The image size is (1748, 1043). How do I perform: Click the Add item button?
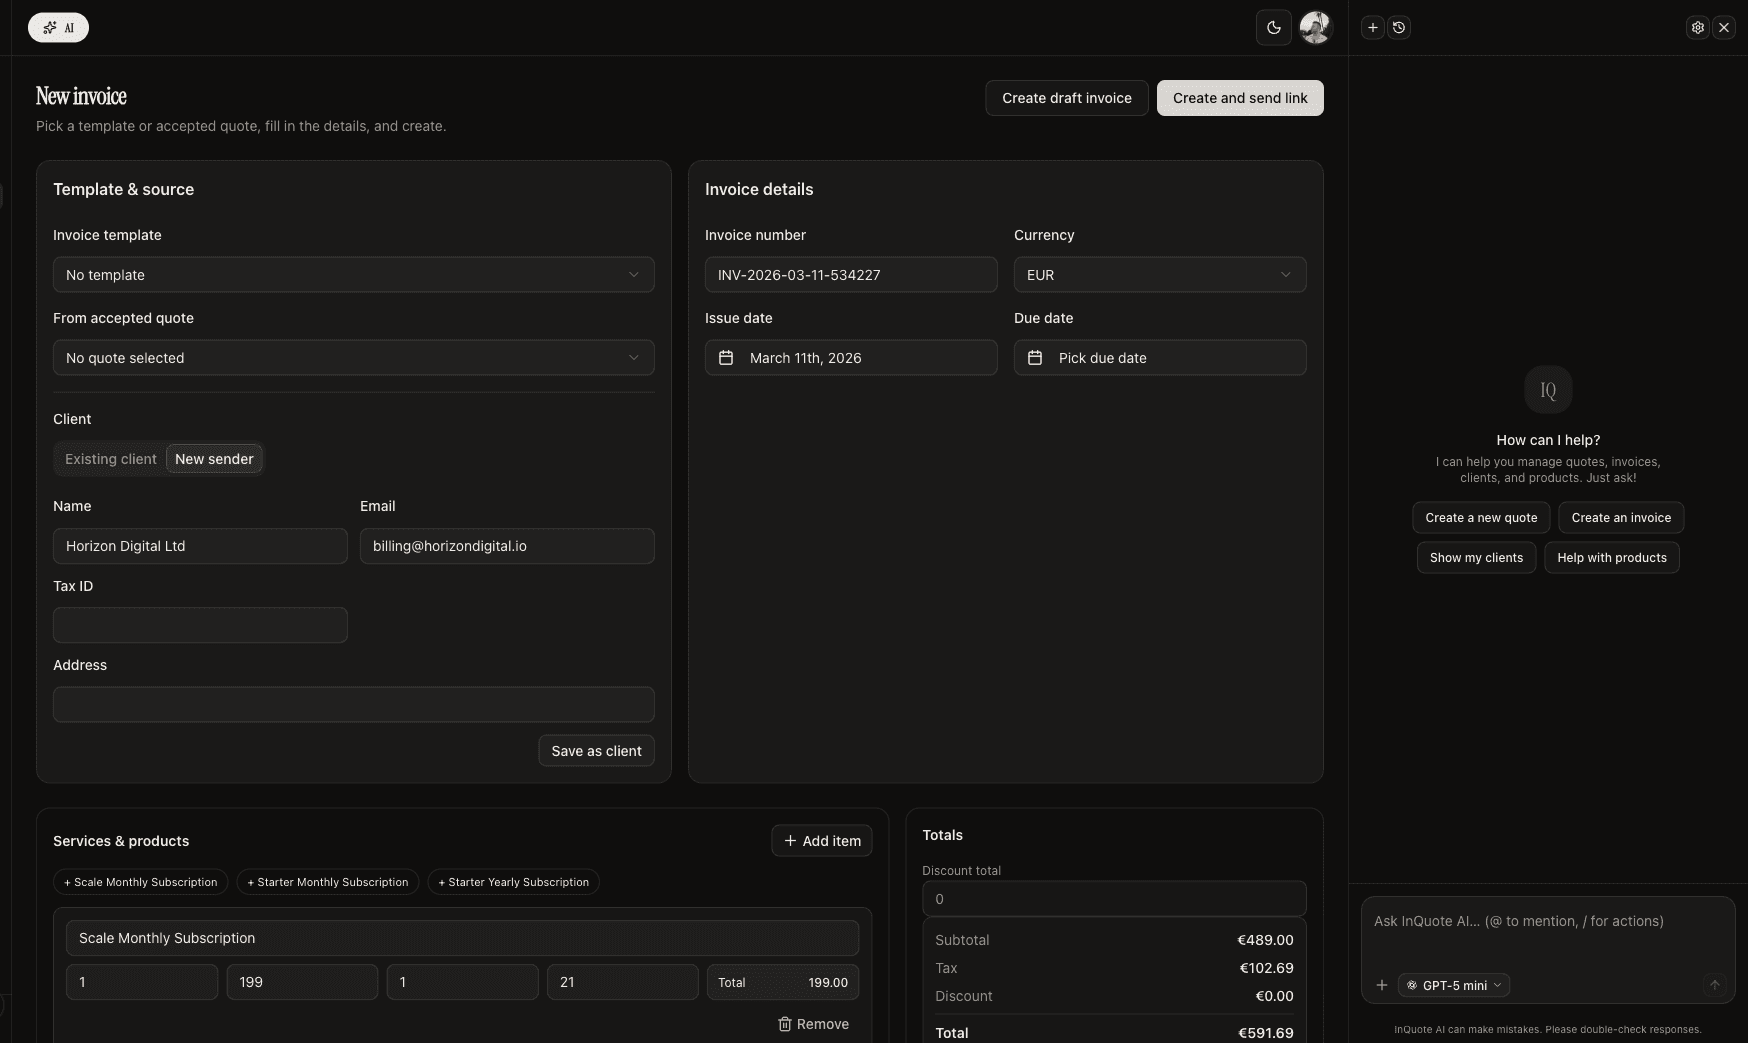[822, 841]
